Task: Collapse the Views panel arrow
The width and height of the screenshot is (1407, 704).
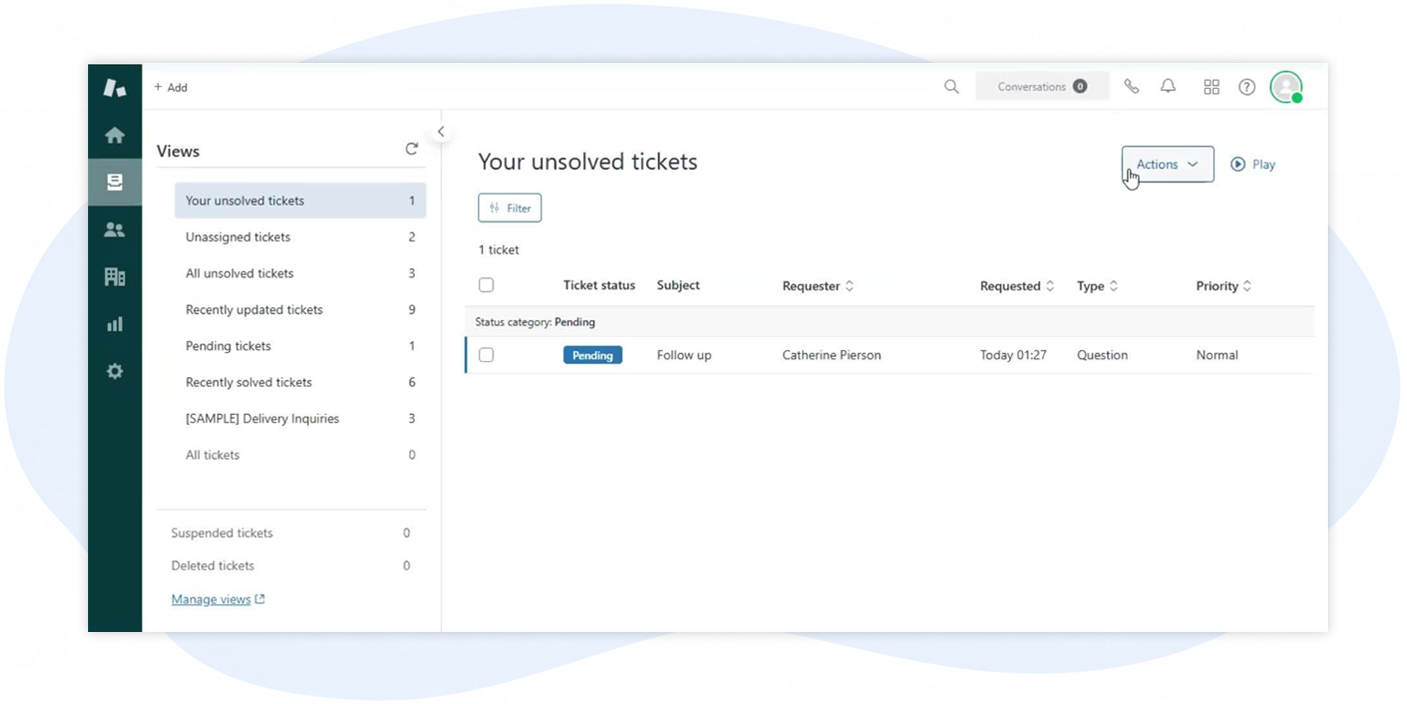Action: click(x=440, y=132)
